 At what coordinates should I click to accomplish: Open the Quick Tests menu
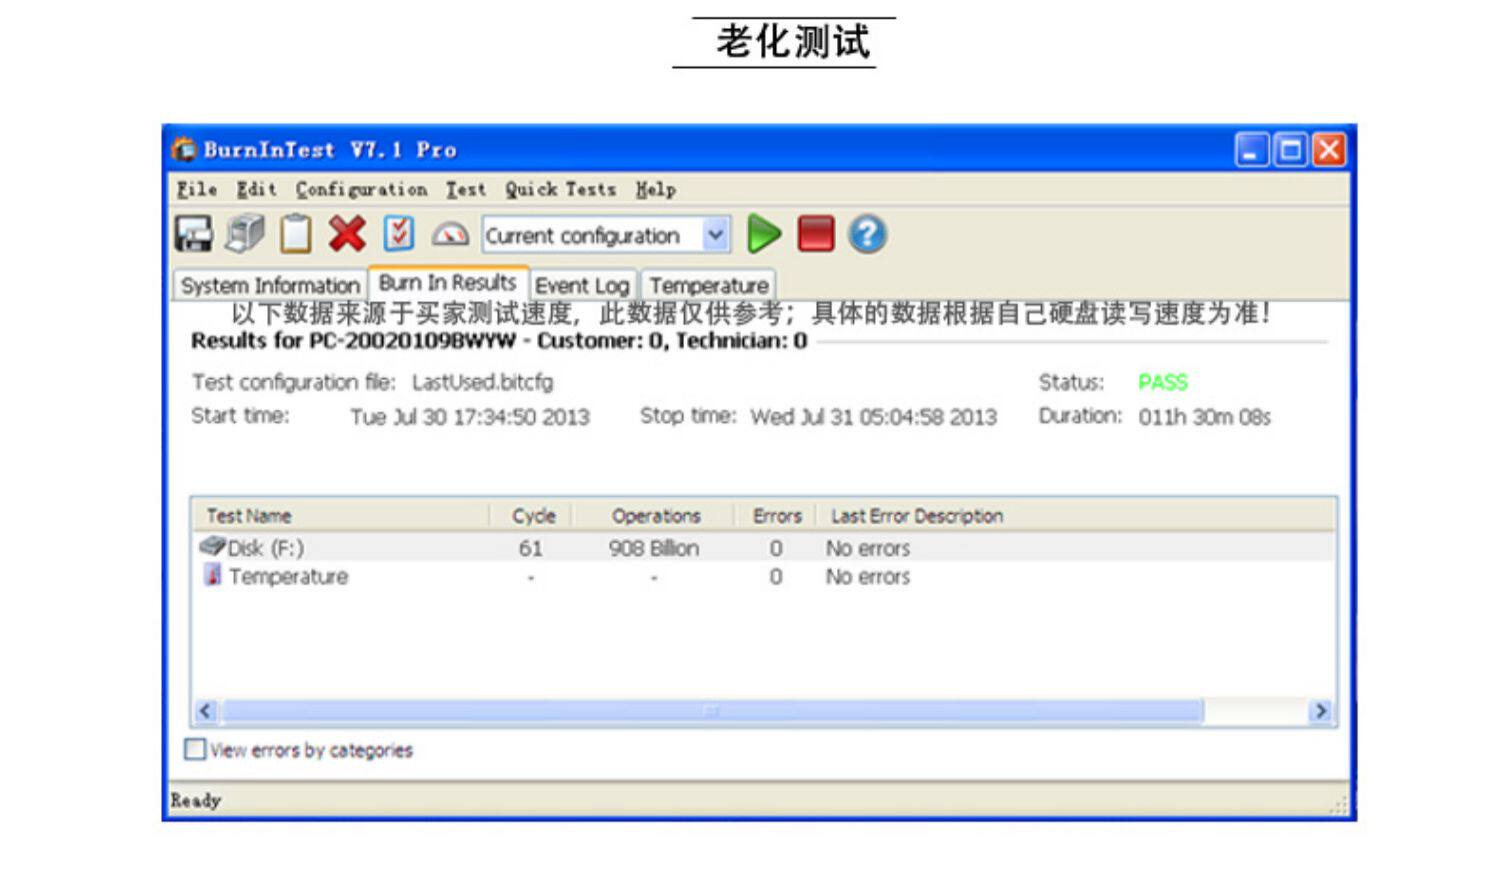click(x=560, y=189)
